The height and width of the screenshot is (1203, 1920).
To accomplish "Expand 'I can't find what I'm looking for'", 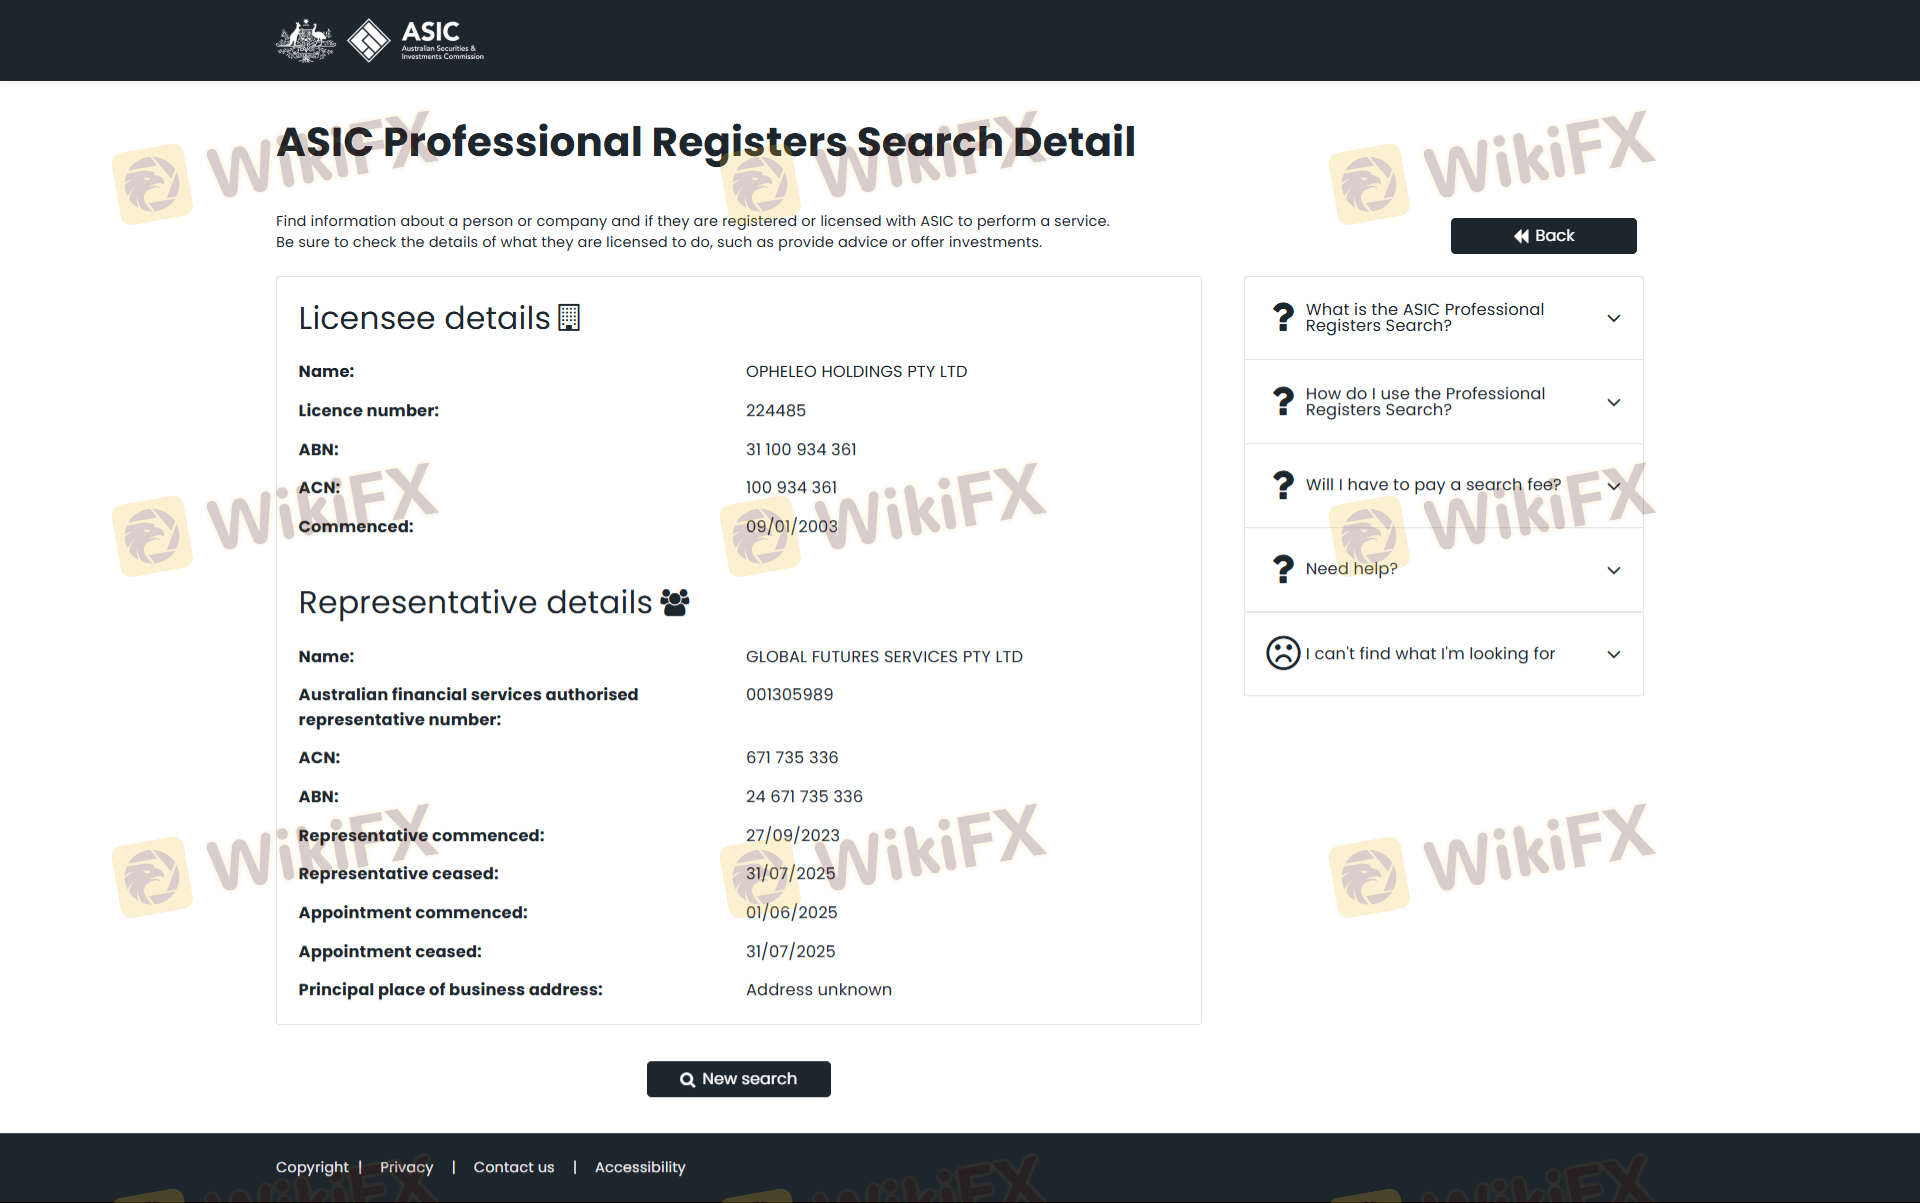I will coord(1613,654).
